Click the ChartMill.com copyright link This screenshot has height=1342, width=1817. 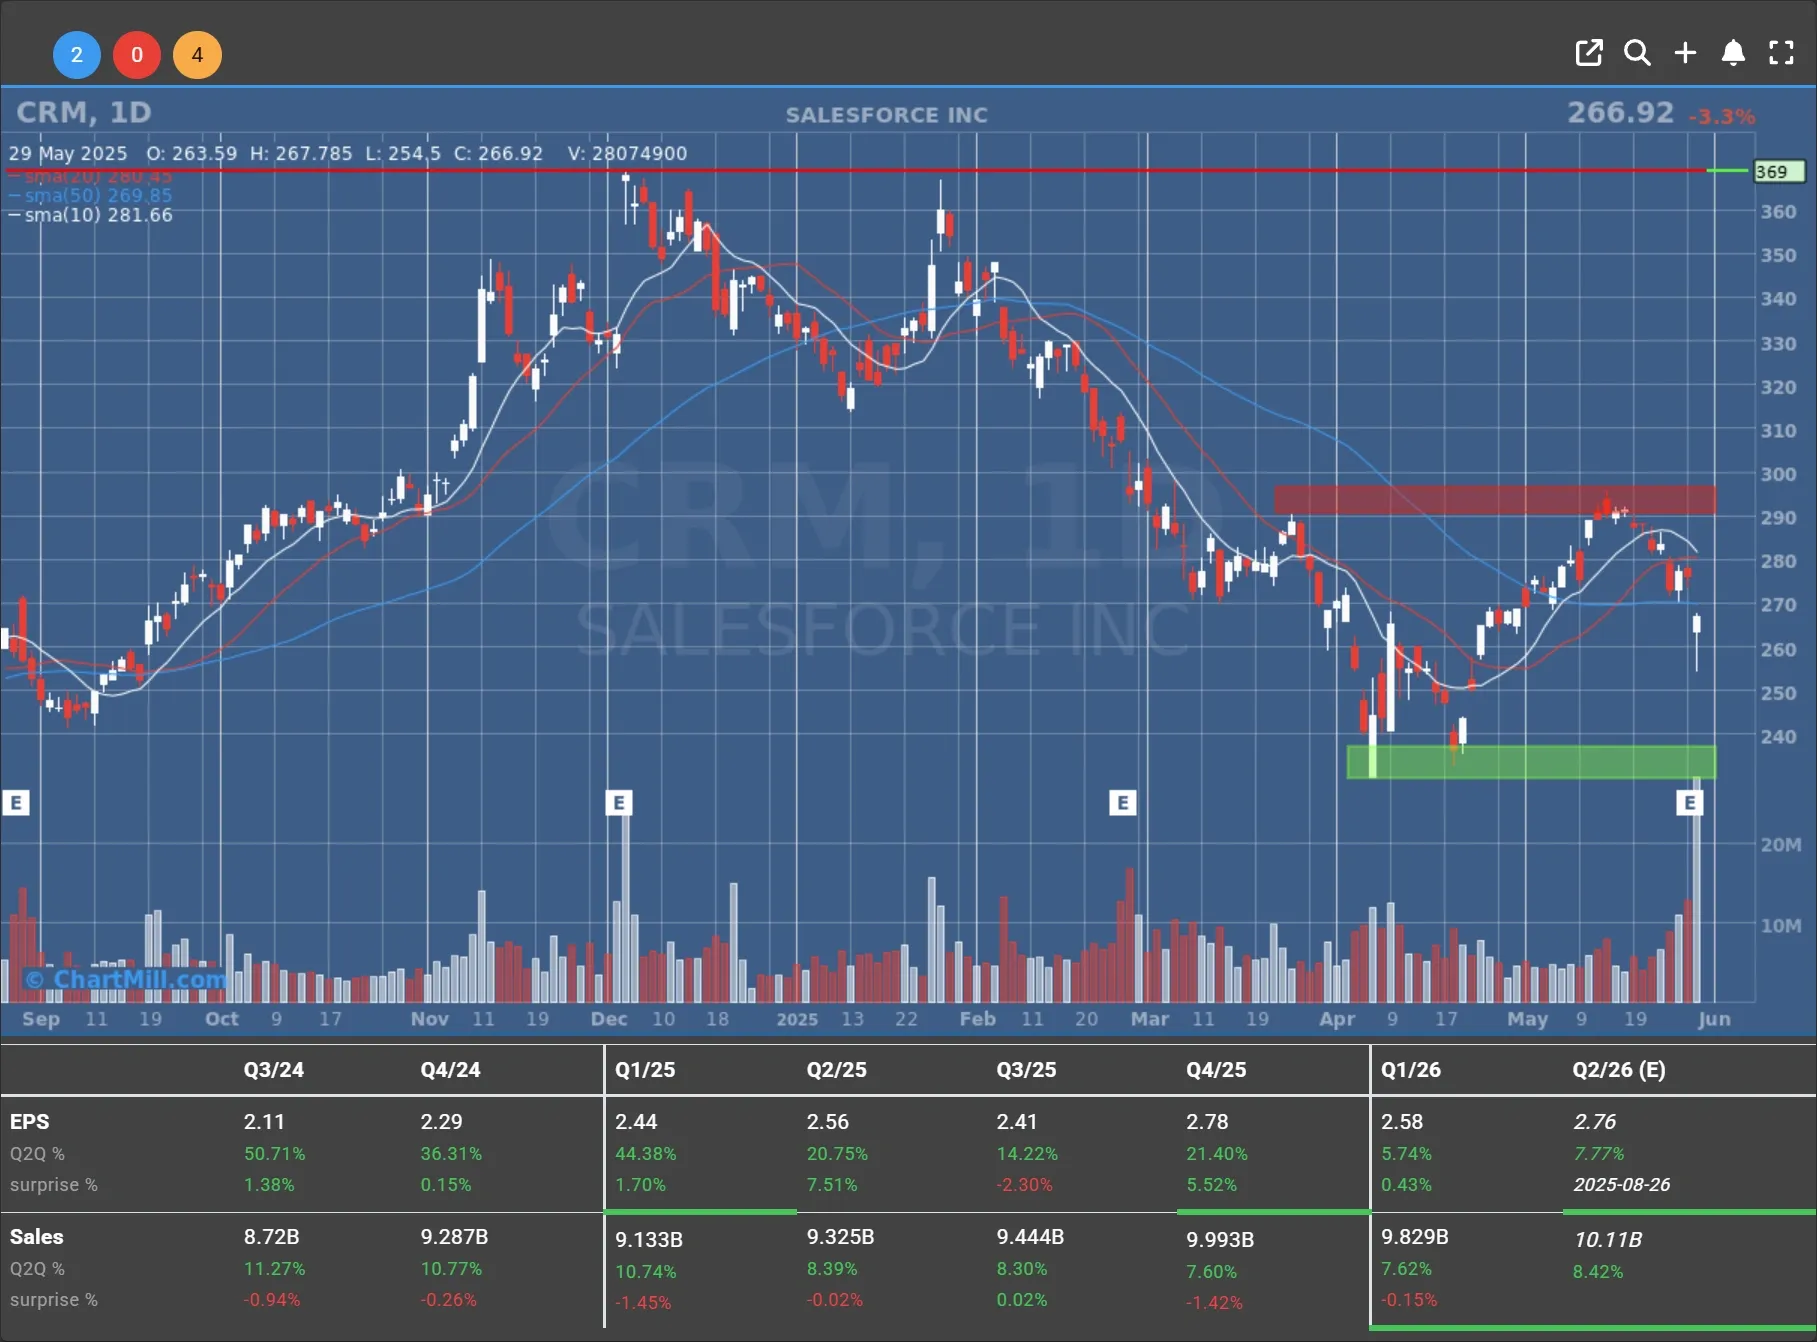pos(127,979)
